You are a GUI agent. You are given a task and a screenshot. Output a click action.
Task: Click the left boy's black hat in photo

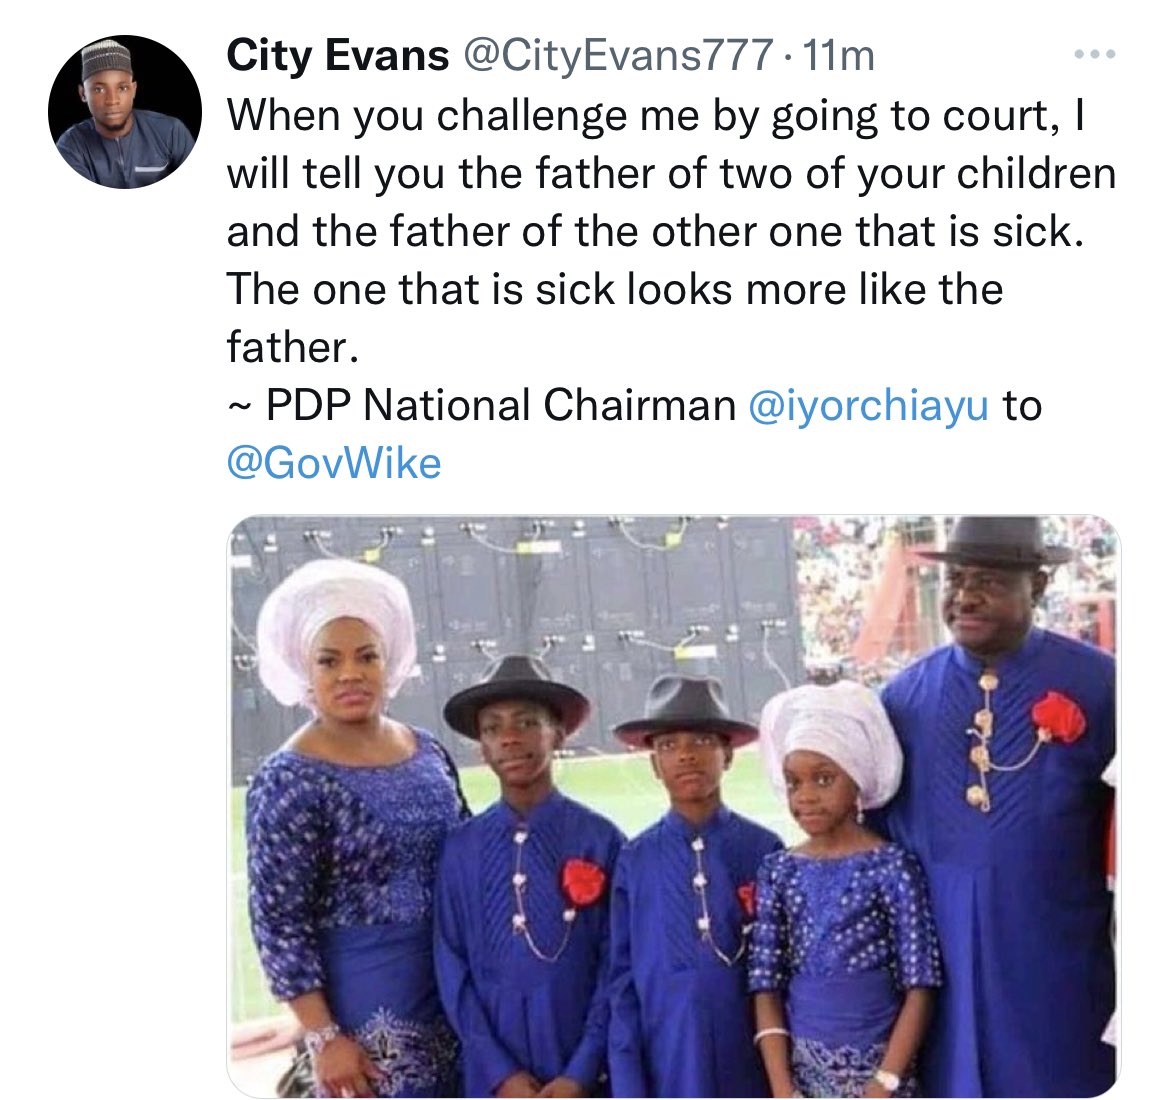(x=516, y=696)
